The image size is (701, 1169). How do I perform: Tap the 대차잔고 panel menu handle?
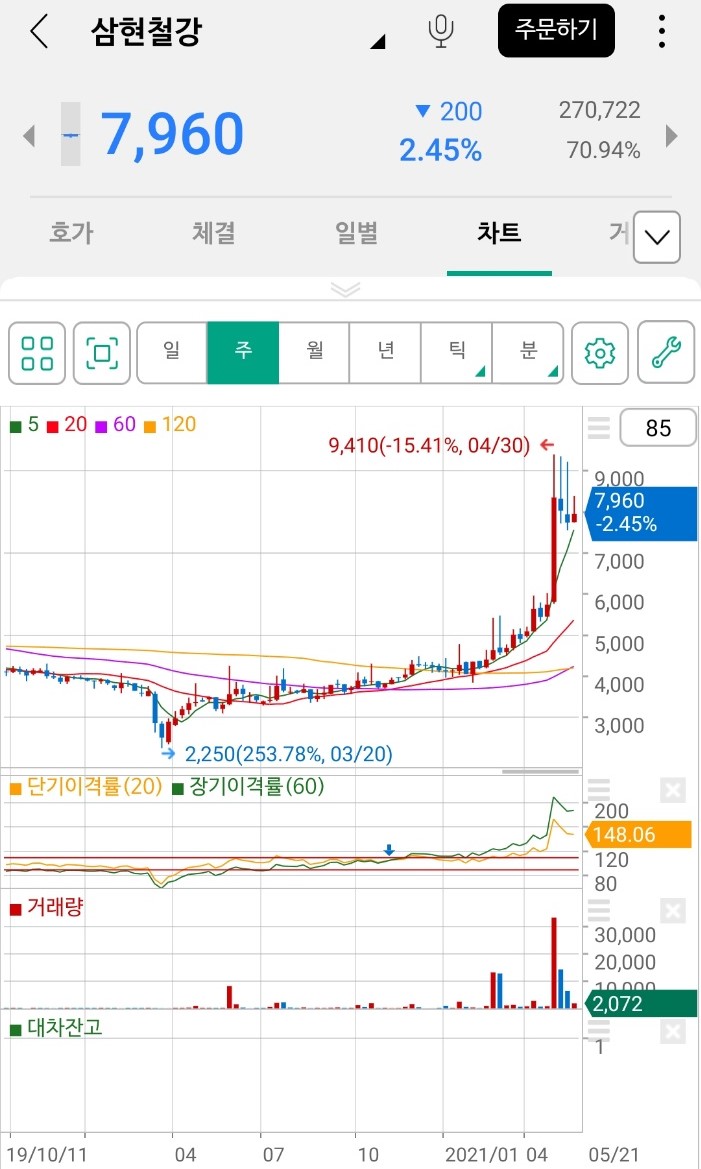pos(599,1030)
